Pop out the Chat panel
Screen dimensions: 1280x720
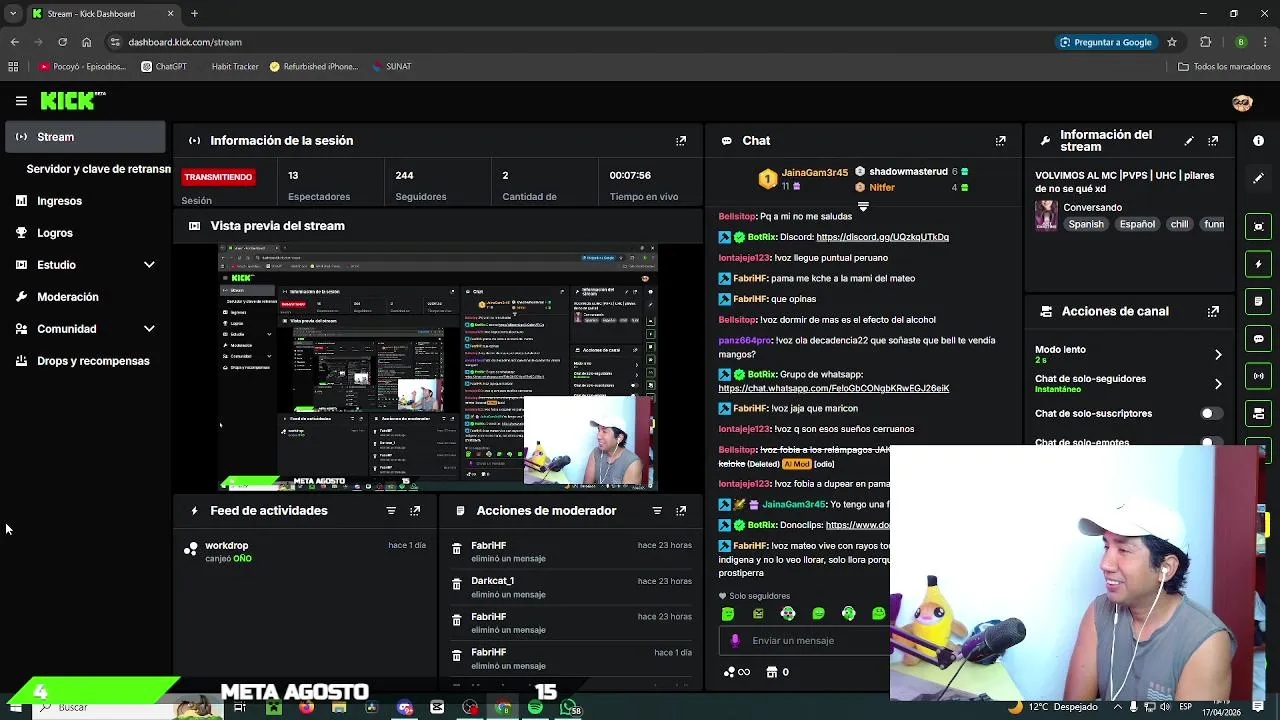tap(1000, 141)
